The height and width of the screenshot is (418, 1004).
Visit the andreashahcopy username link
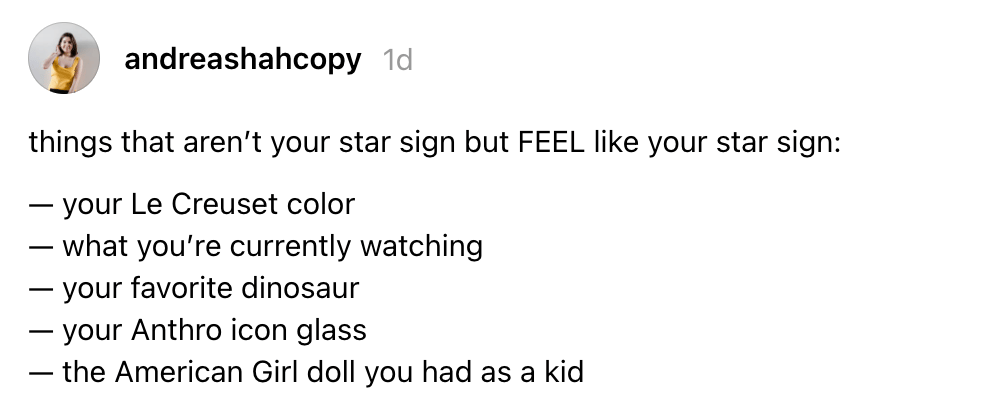[243, 60]
